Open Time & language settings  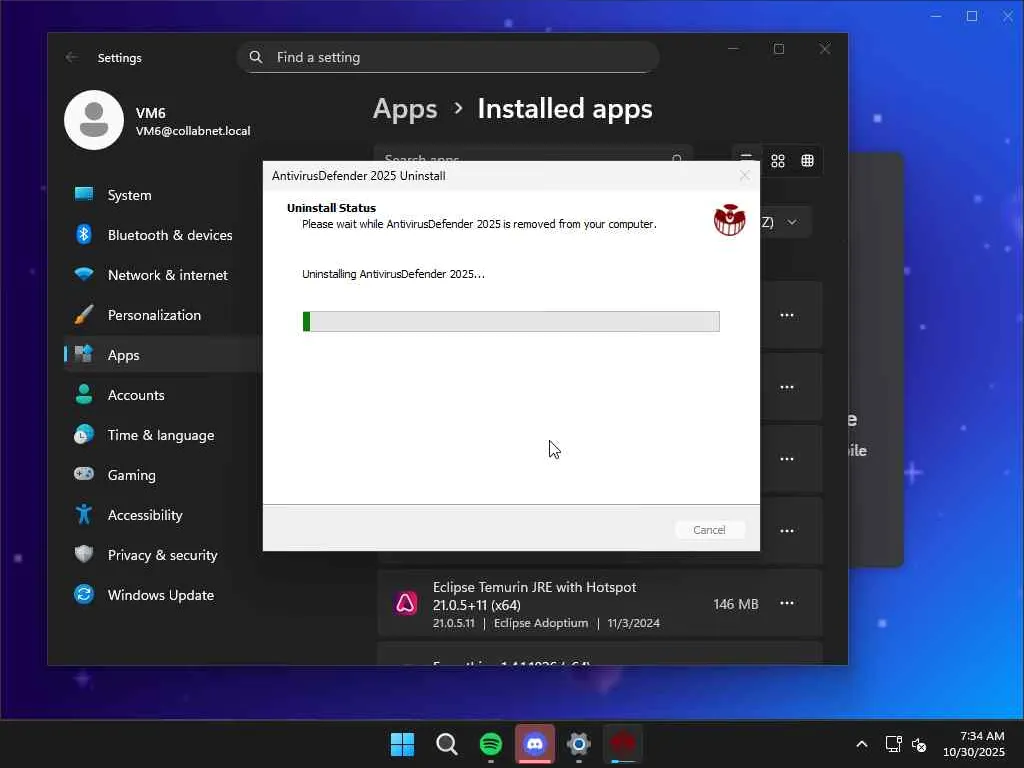pos(163,435)
